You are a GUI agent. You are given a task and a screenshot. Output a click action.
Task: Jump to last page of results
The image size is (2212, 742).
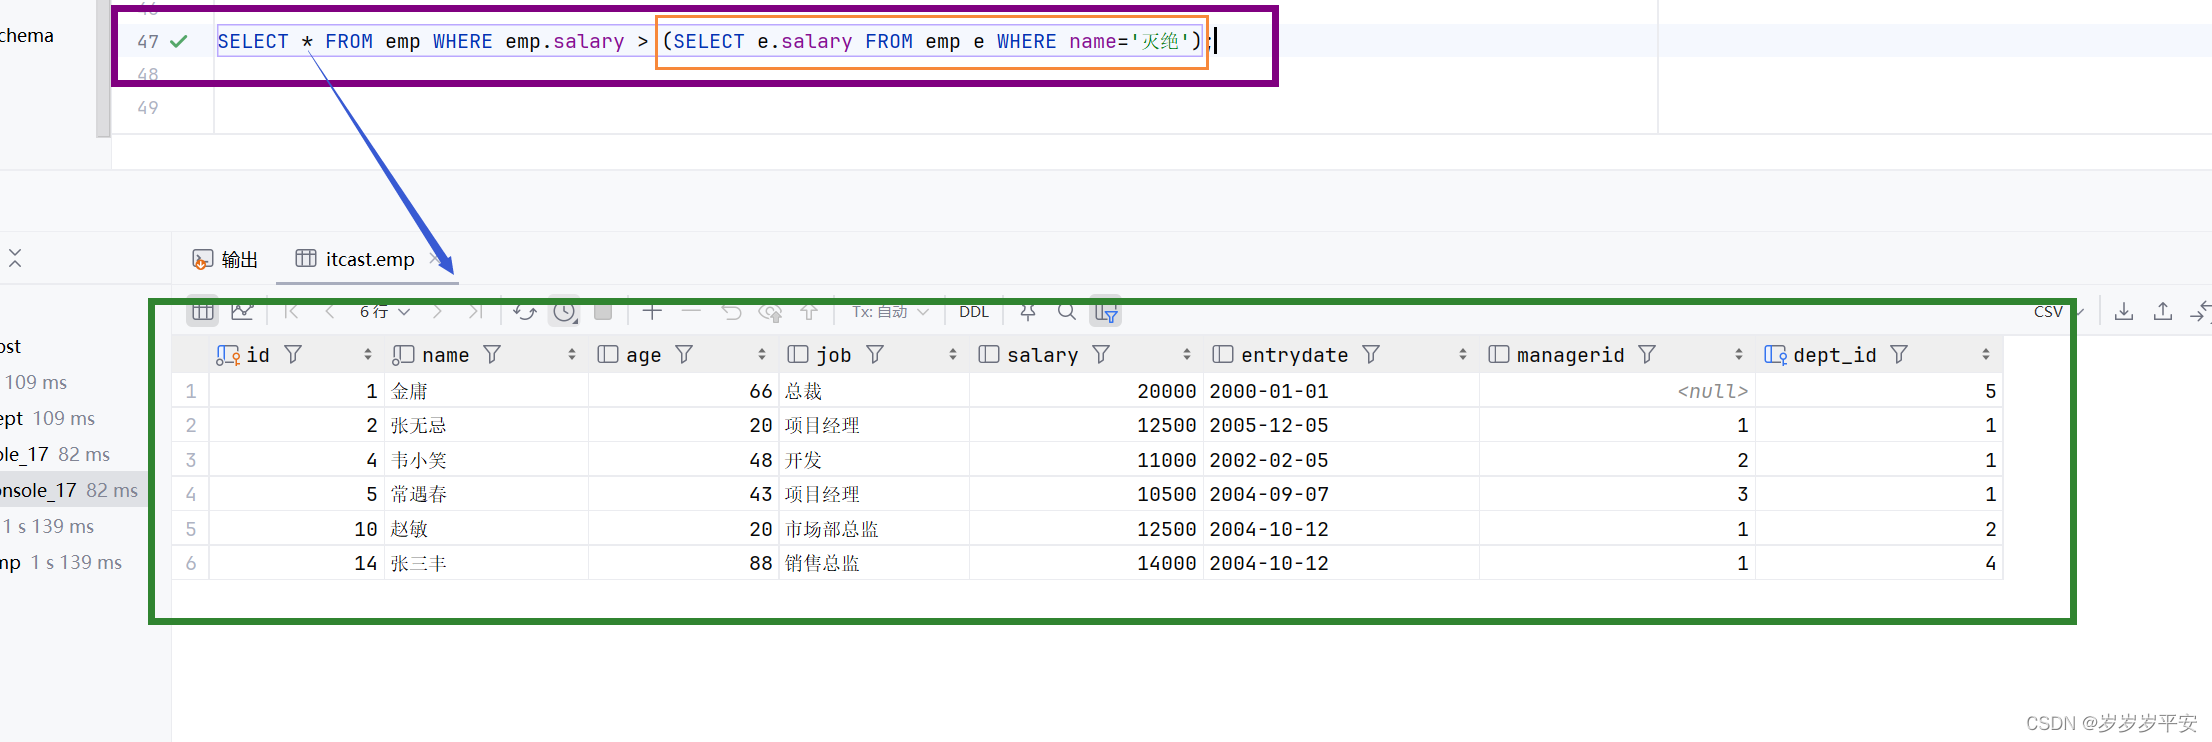(475, 312)
